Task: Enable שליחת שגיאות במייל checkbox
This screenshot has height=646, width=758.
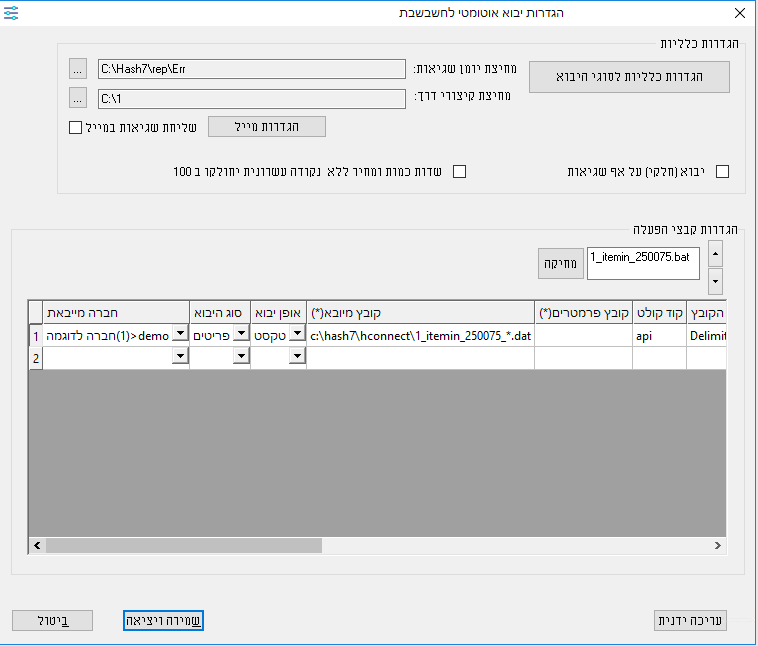Action: pos(75,128)
